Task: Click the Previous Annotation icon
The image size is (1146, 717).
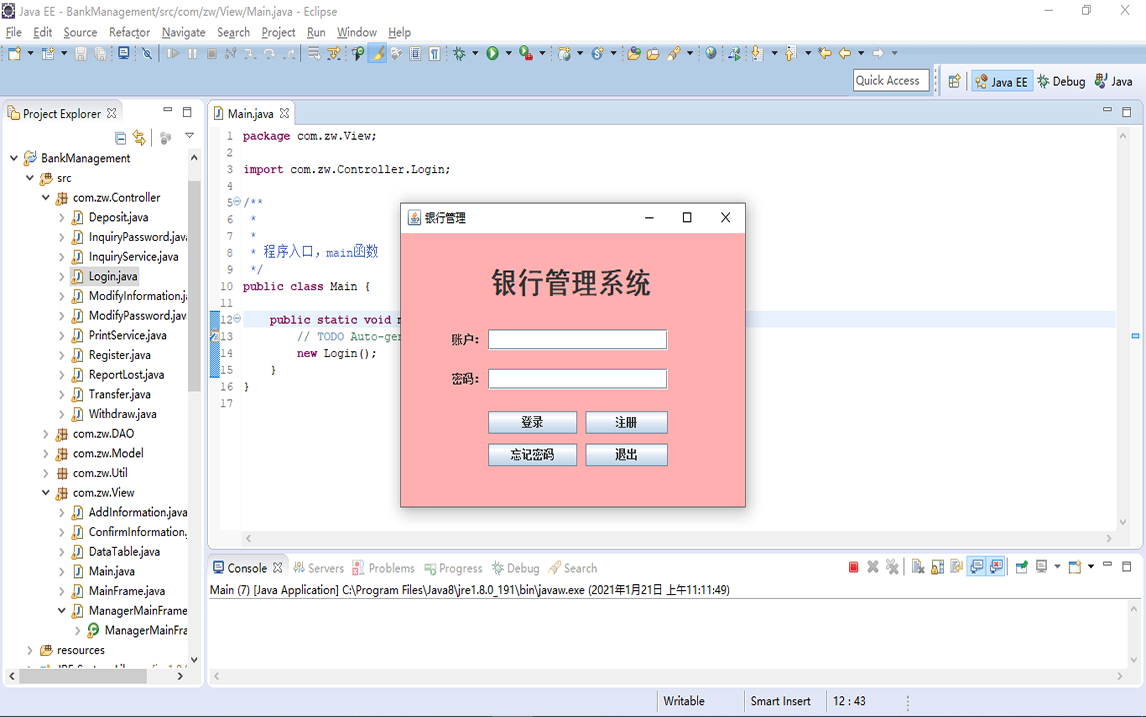Action: pos(789,53)
